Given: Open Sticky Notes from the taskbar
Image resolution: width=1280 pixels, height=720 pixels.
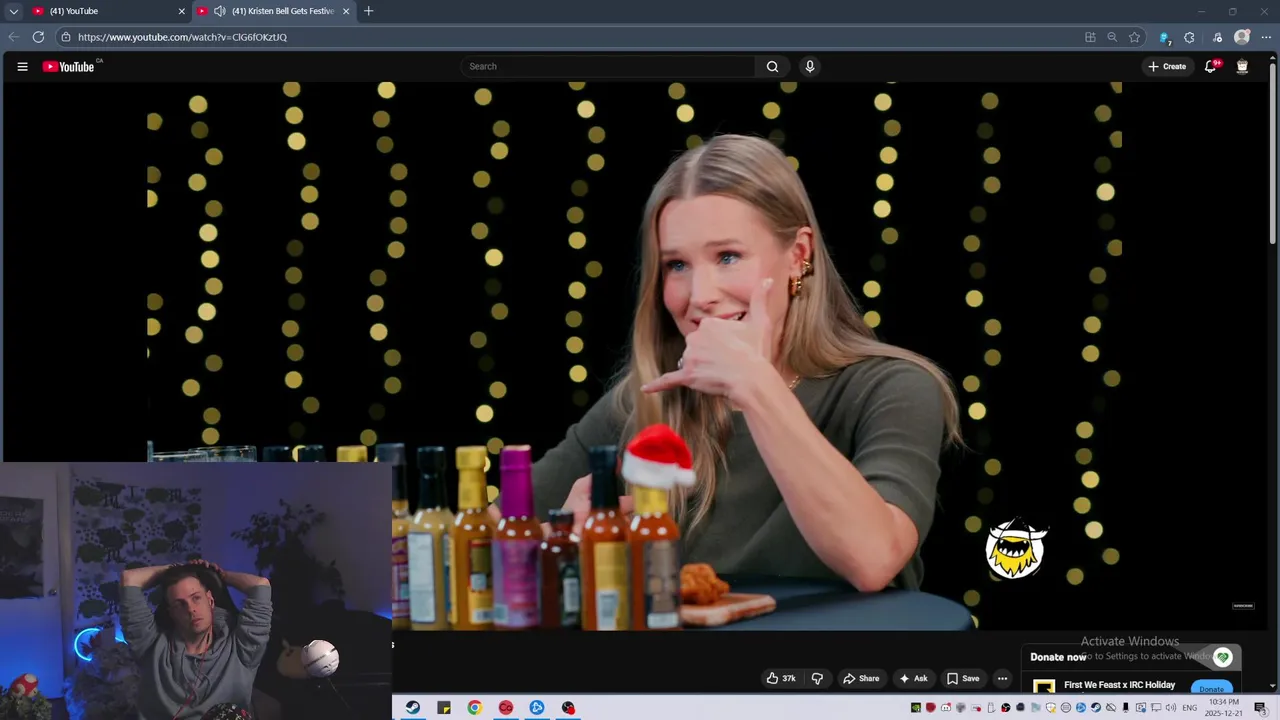Looking at the screenshot, I should pyautogui.click(x=444, y=708).
